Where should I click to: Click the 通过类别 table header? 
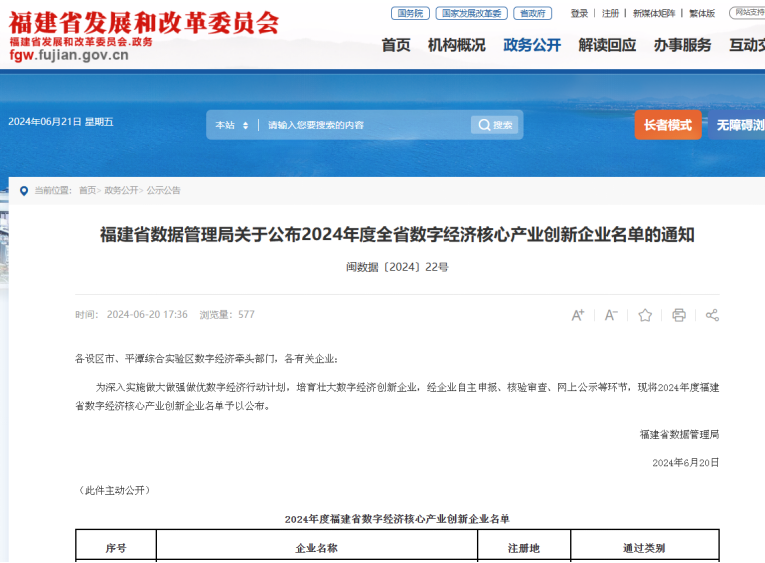tap(644, 548)
